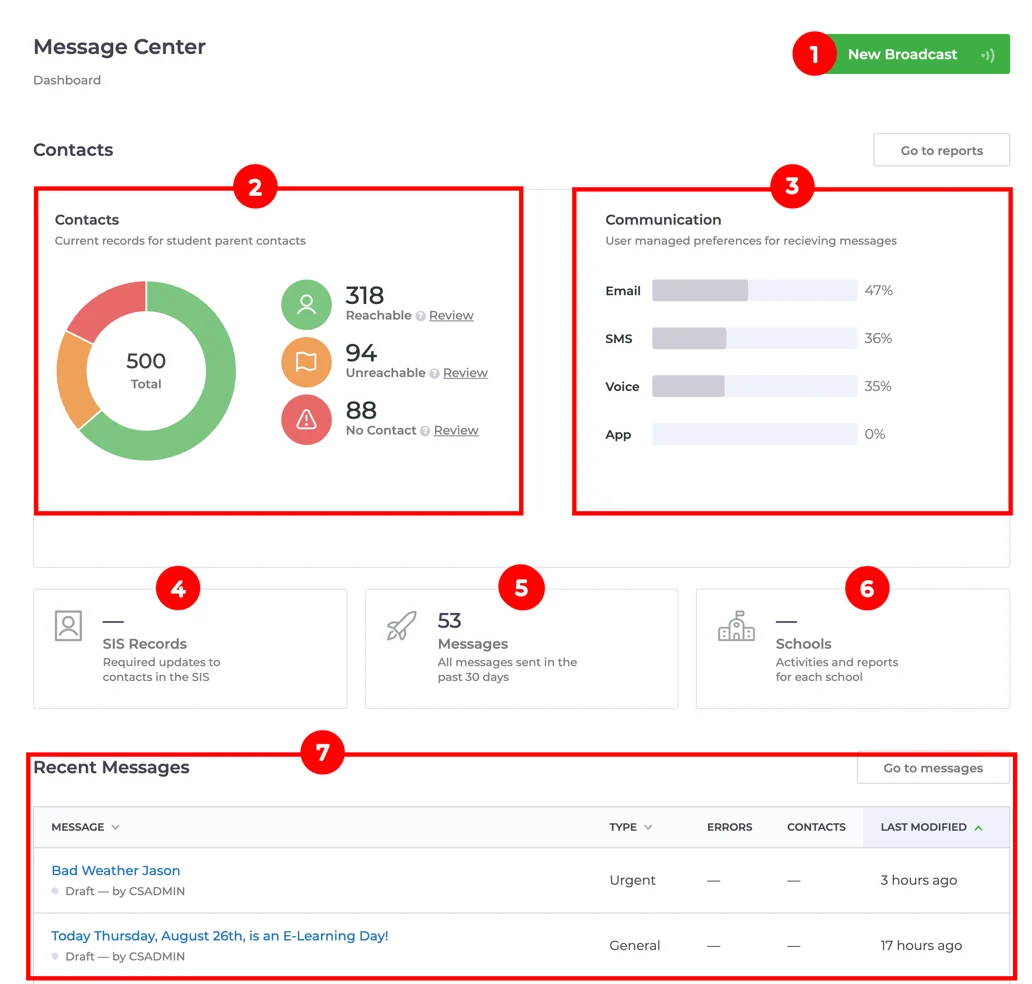Open the Dashboard breadcrumb link

coord(66,80)
